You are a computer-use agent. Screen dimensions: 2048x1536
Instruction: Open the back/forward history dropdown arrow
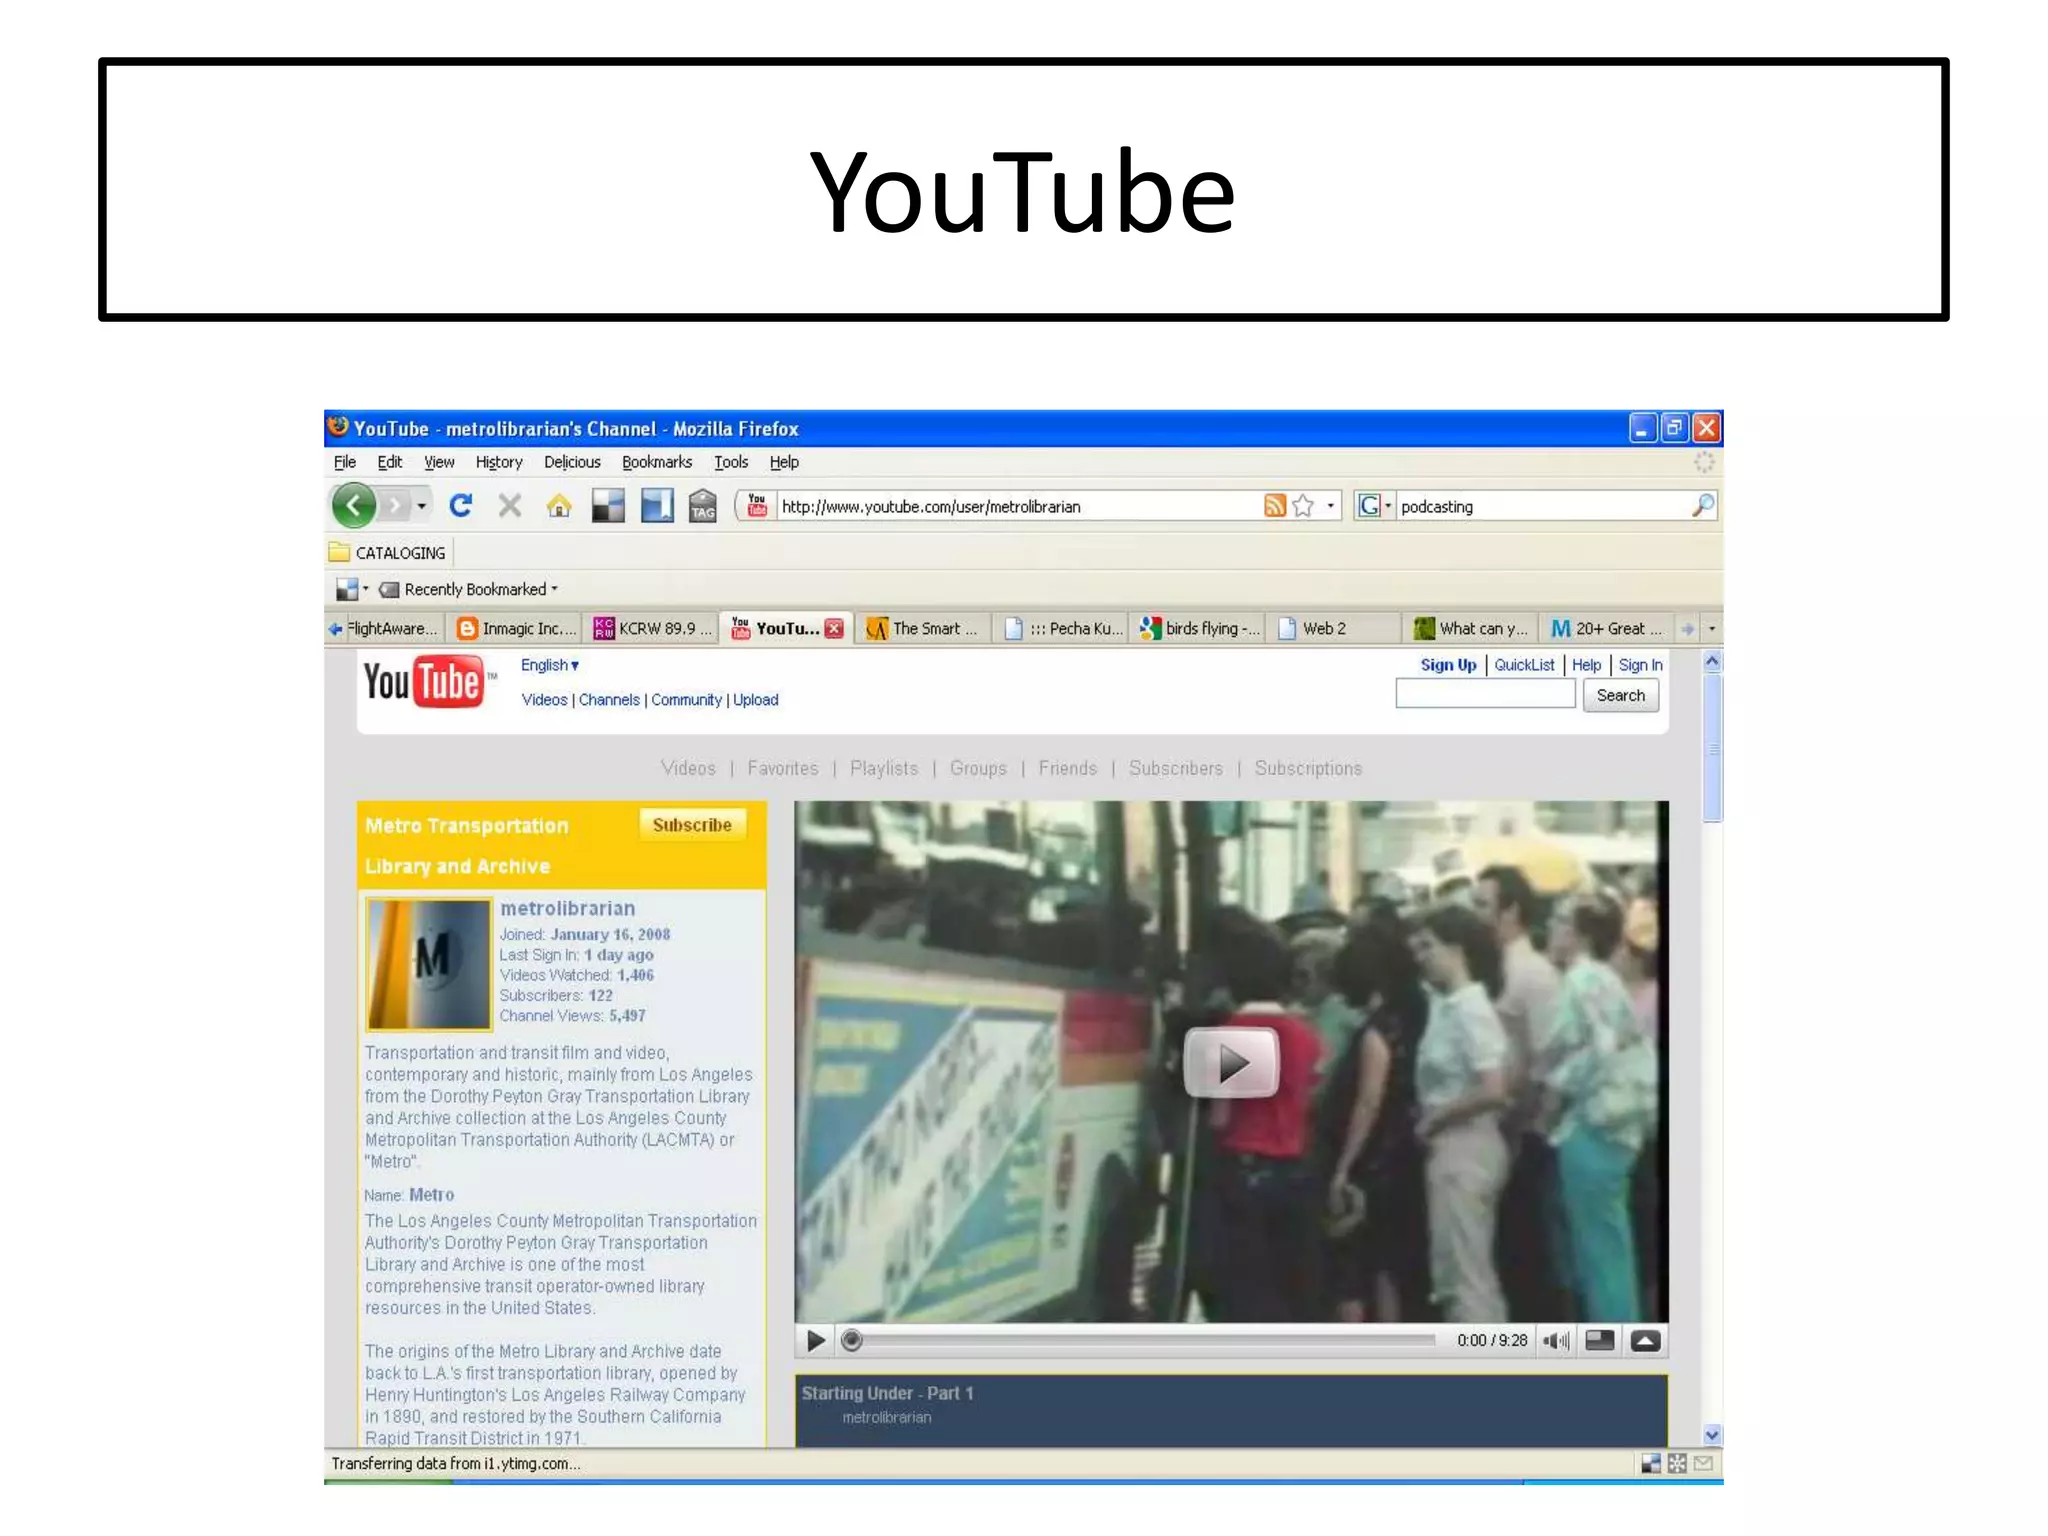(x=422, y=506)
